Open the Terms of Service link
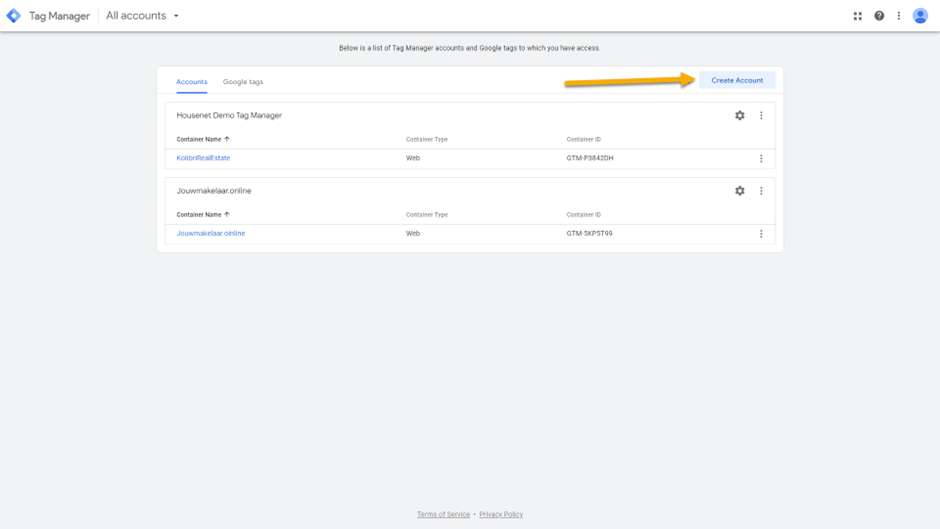The image size is (940, 529). tap(444, 515)
